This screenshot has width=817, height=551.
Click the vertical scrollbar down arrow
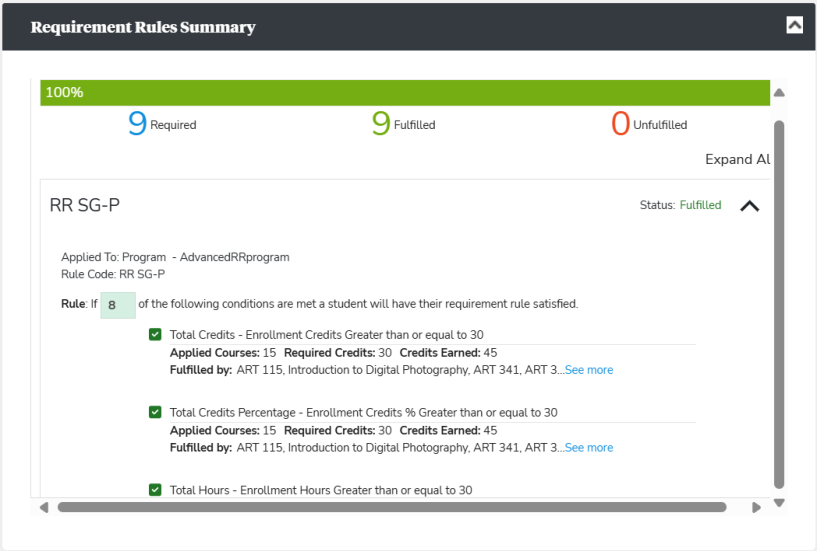pyautogui.click(x=779, y=502)
